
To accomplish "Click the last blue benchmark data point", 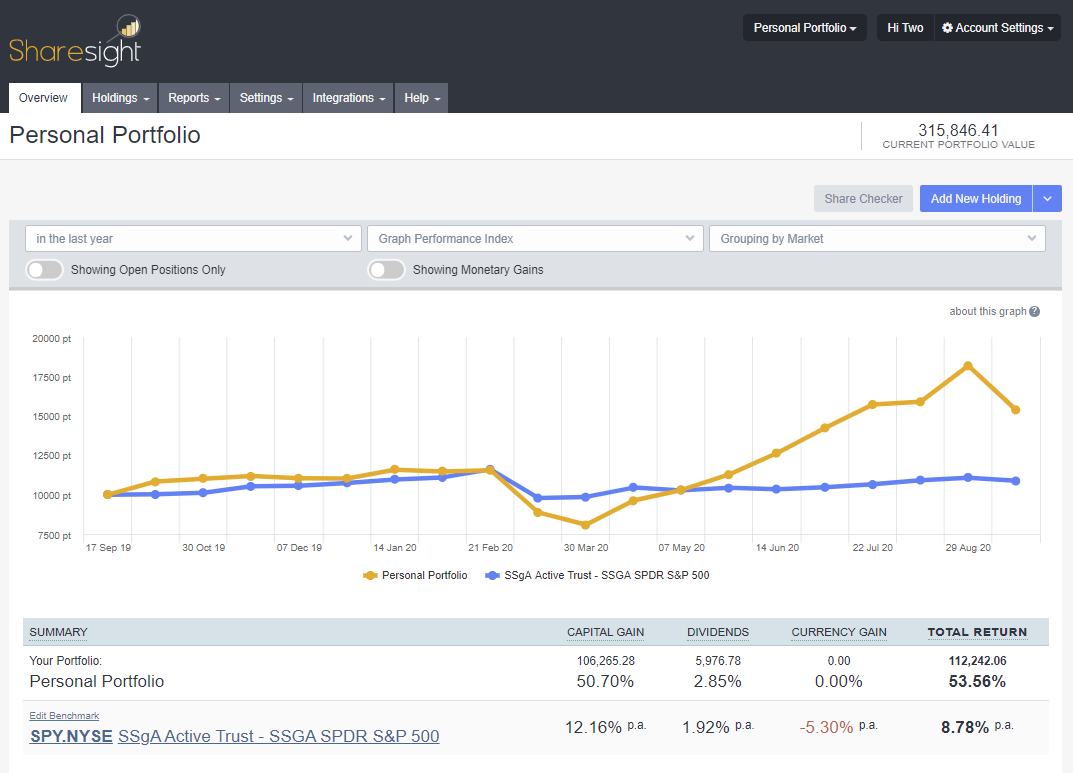I will click(x=1016, y=481).
